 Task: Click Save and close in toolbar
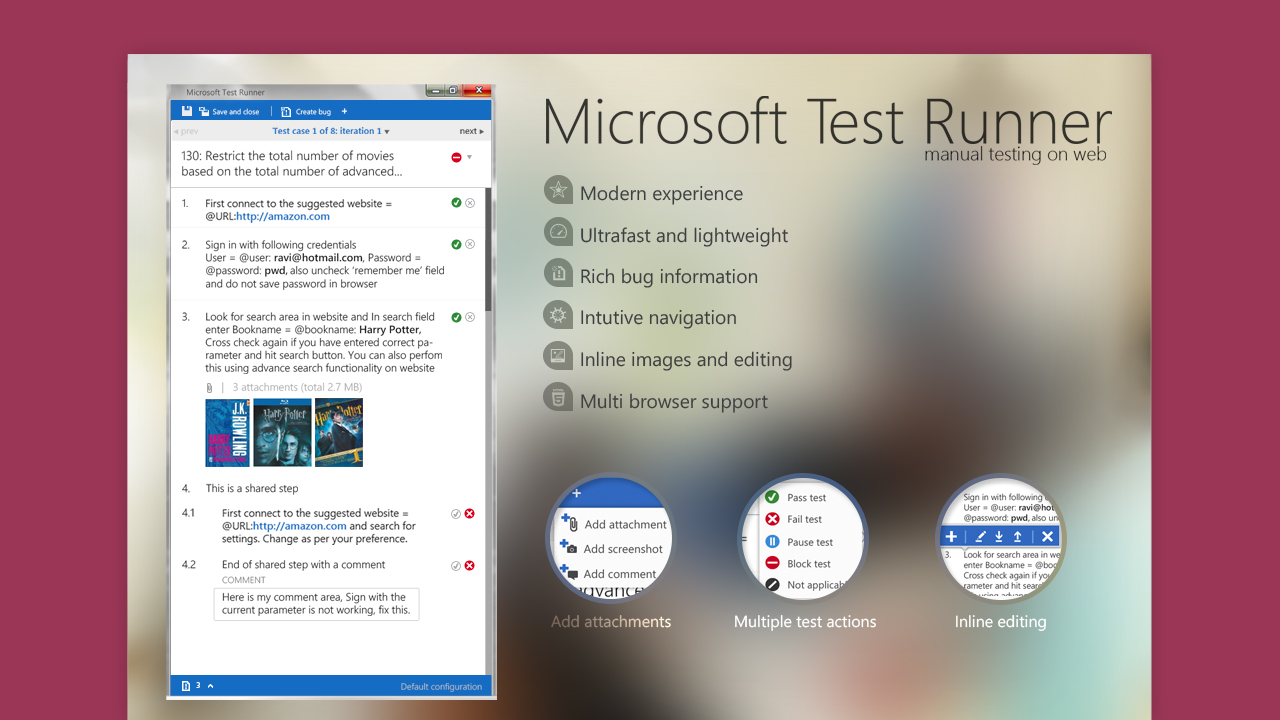click(x=229, y=112)
